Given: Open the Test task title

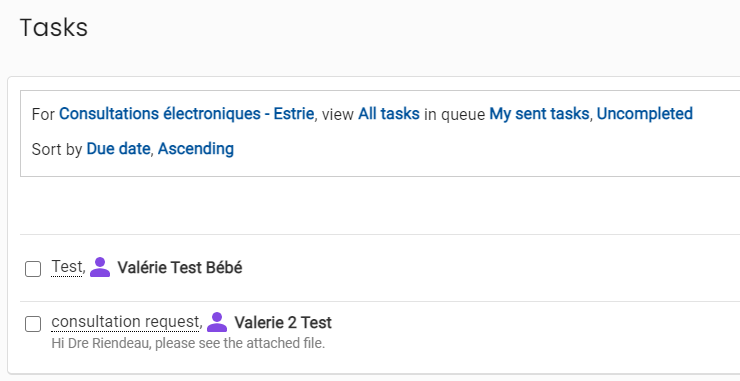Looking at the screenshot, I should point(67,267).
